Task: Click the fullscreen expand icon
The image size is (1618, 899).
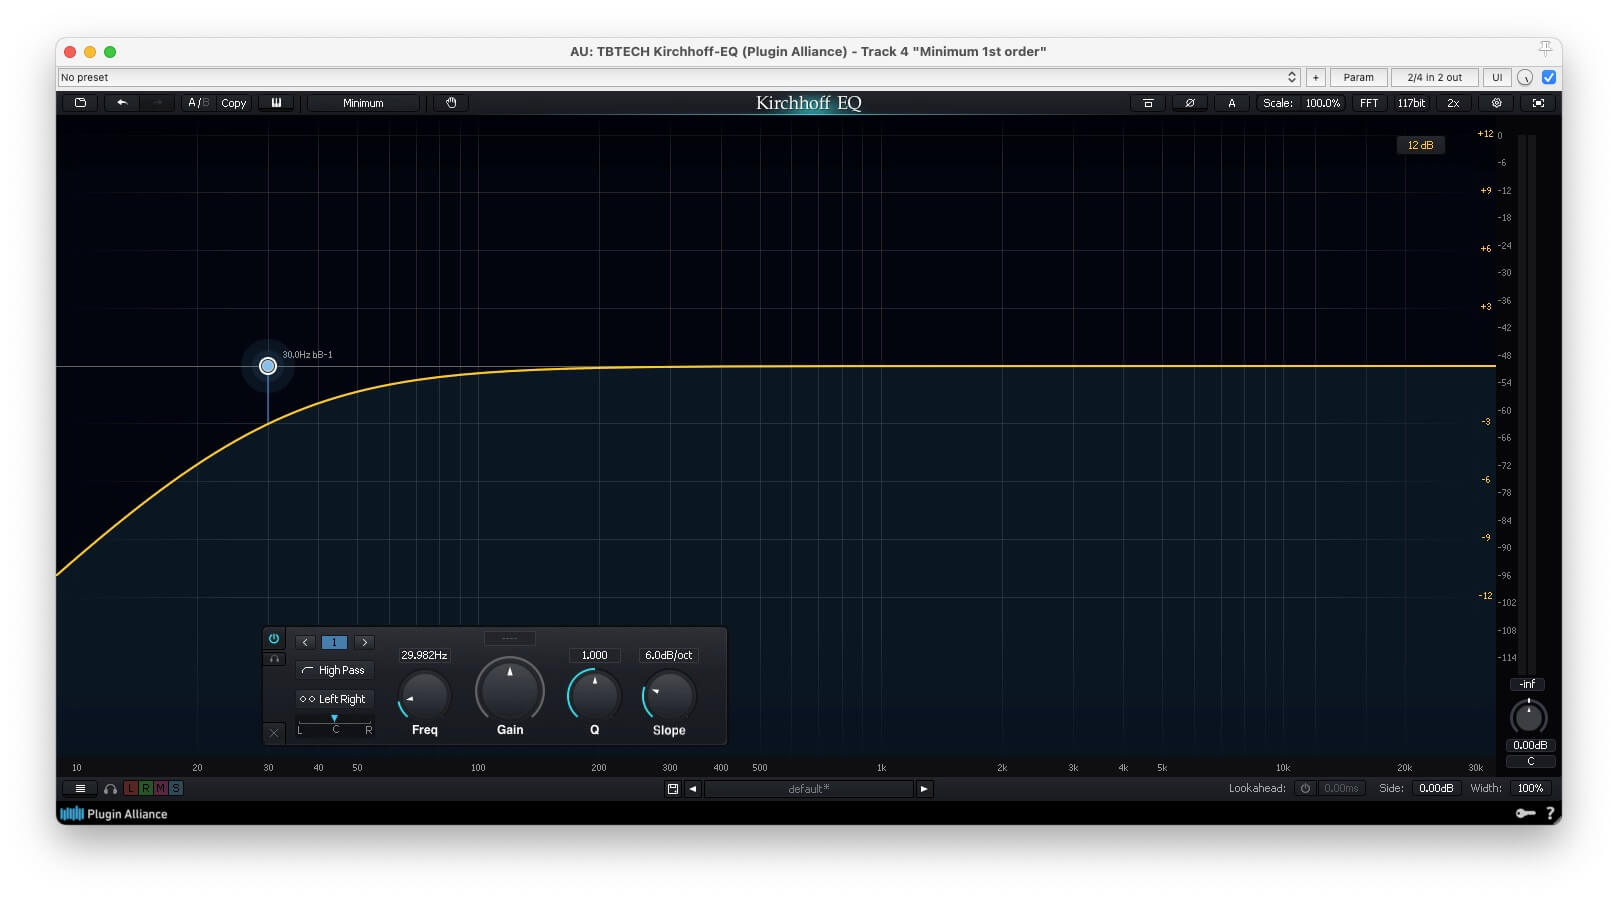Action: point(1538,103)
